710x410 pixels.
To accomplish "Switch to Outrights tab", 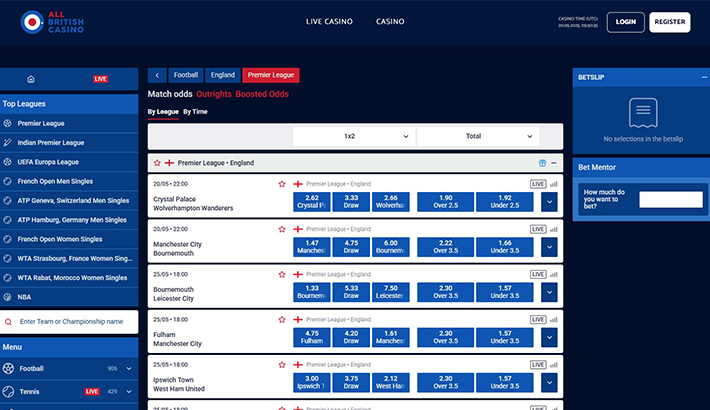I will [214, 94].
